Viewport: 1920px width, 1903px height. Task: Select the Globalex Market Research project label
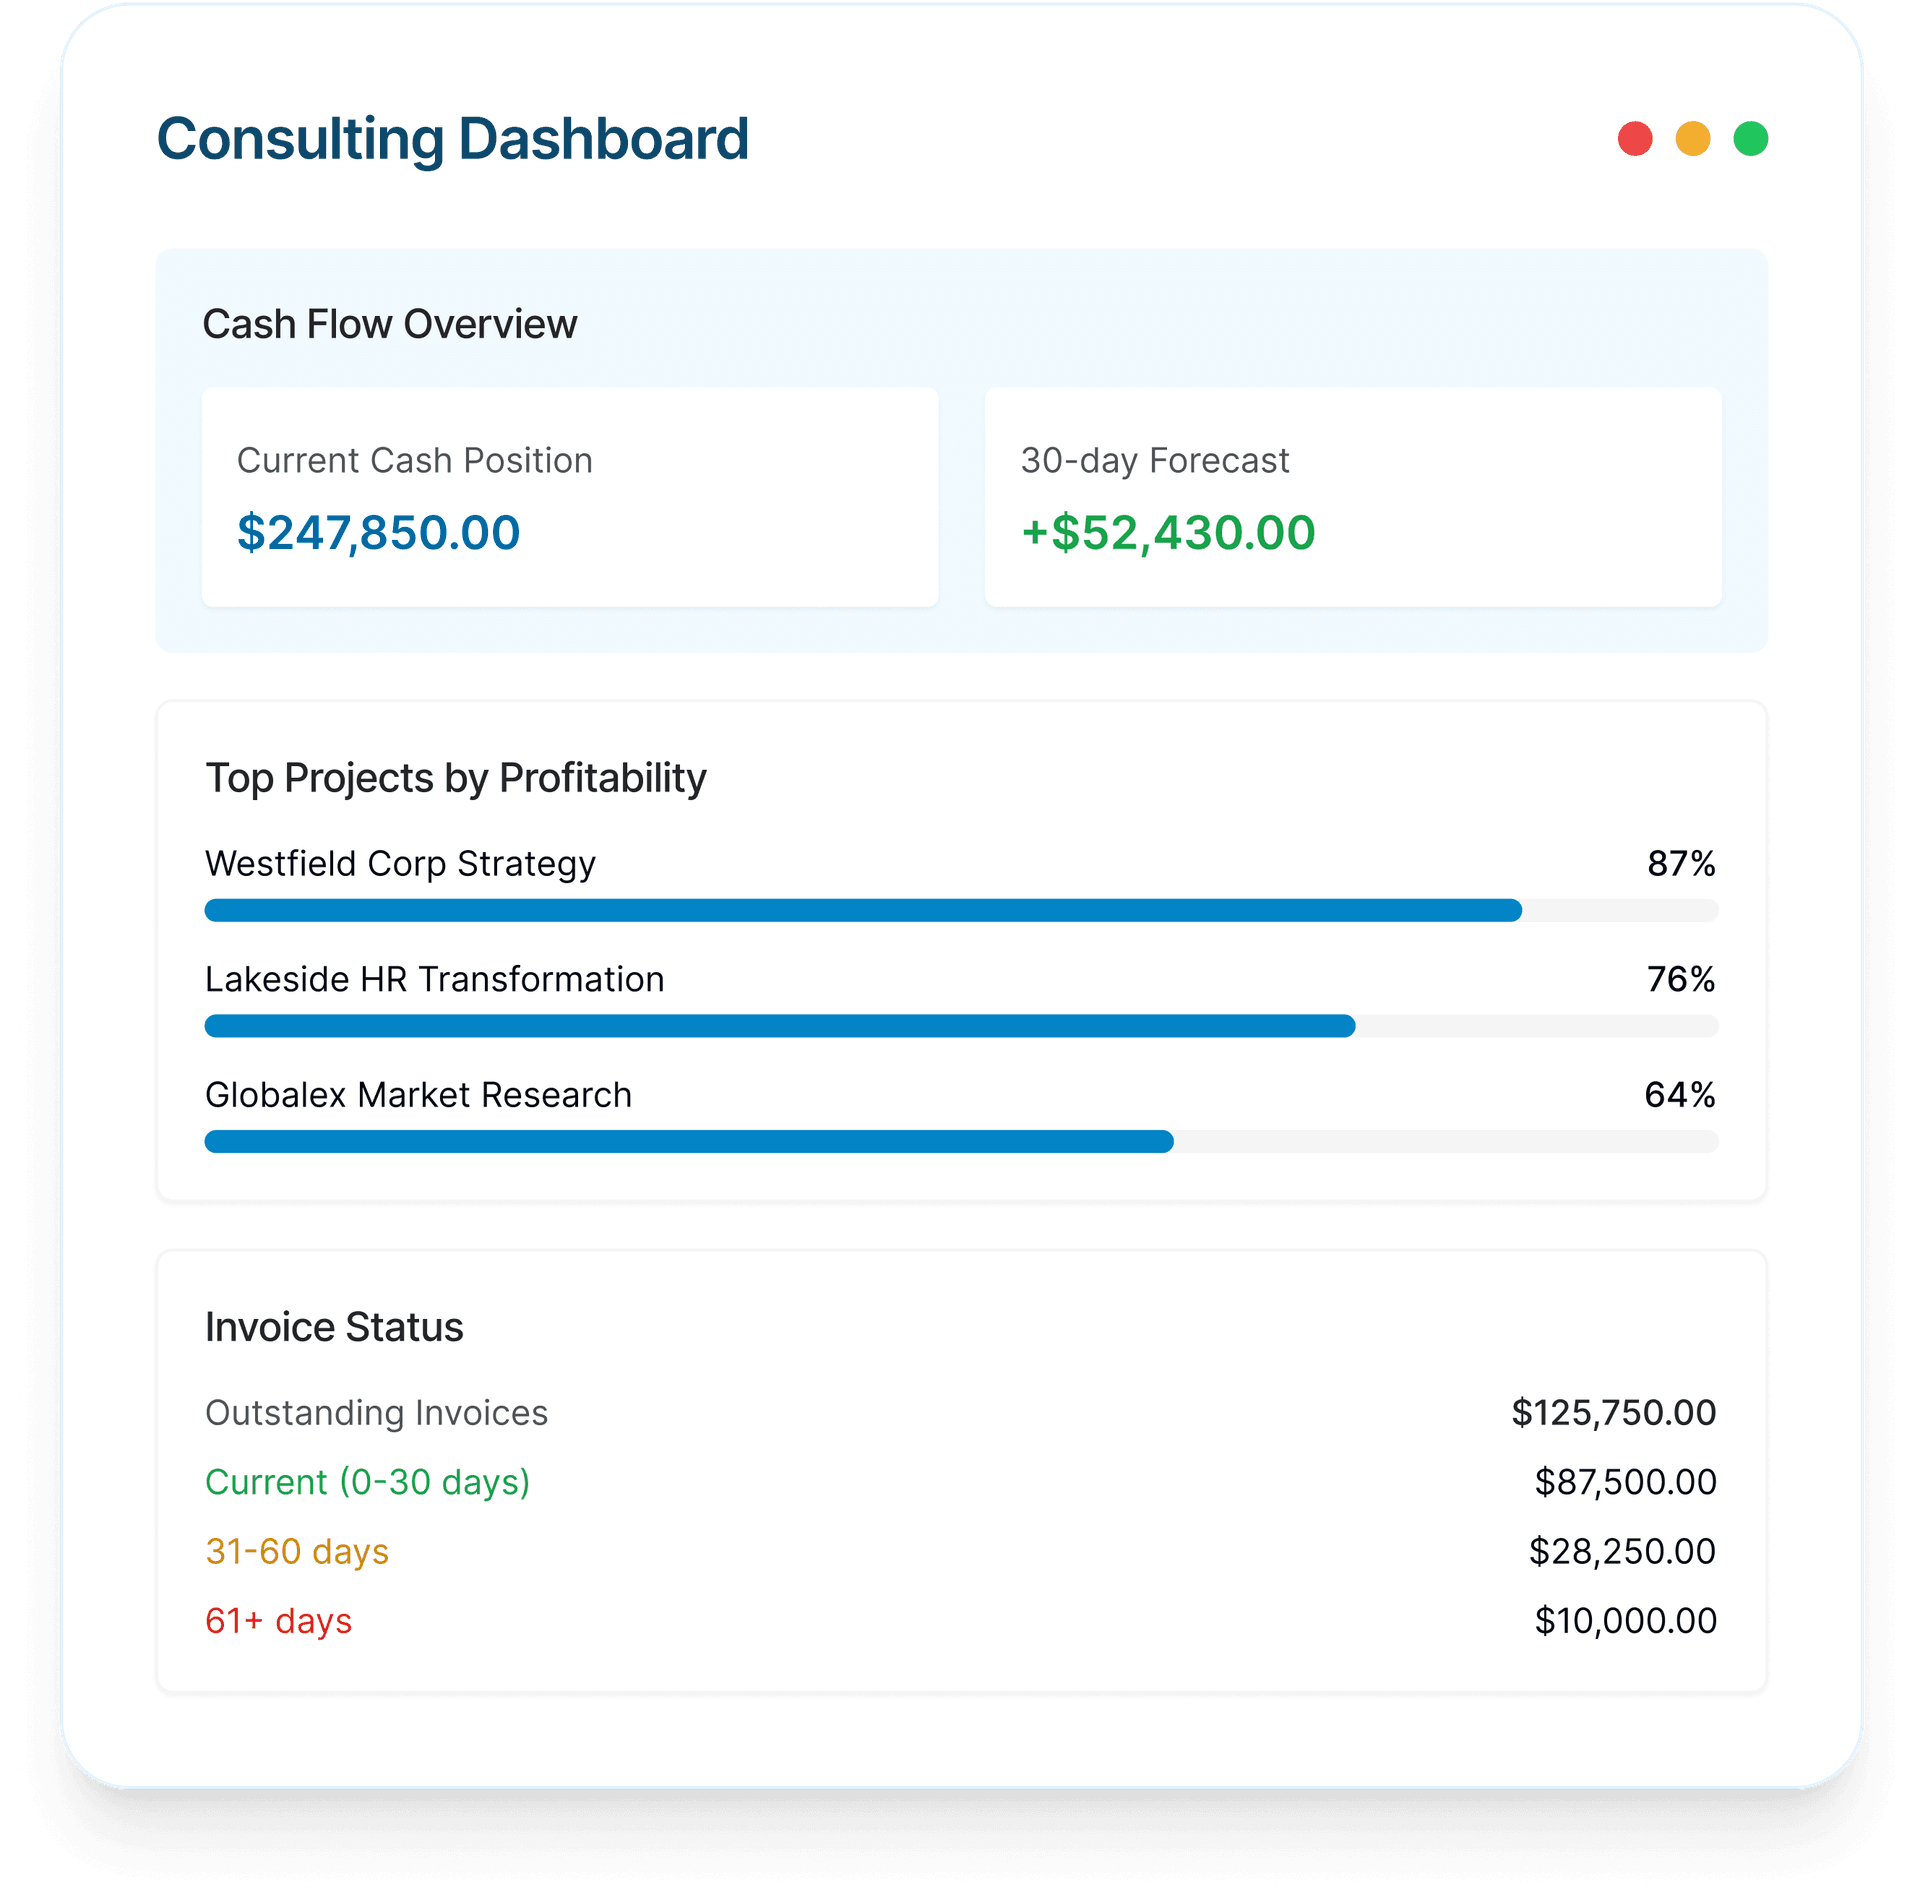[x=418, y=1095]
